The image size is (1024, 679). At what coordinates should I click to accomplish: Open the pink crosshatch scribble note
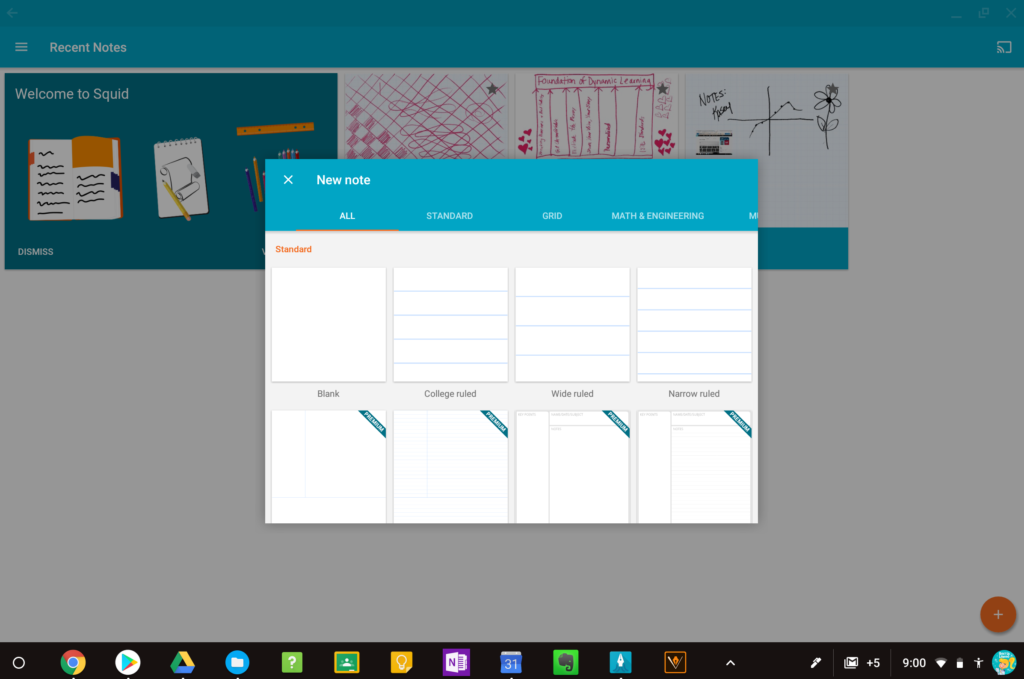[x=424, y=116]
